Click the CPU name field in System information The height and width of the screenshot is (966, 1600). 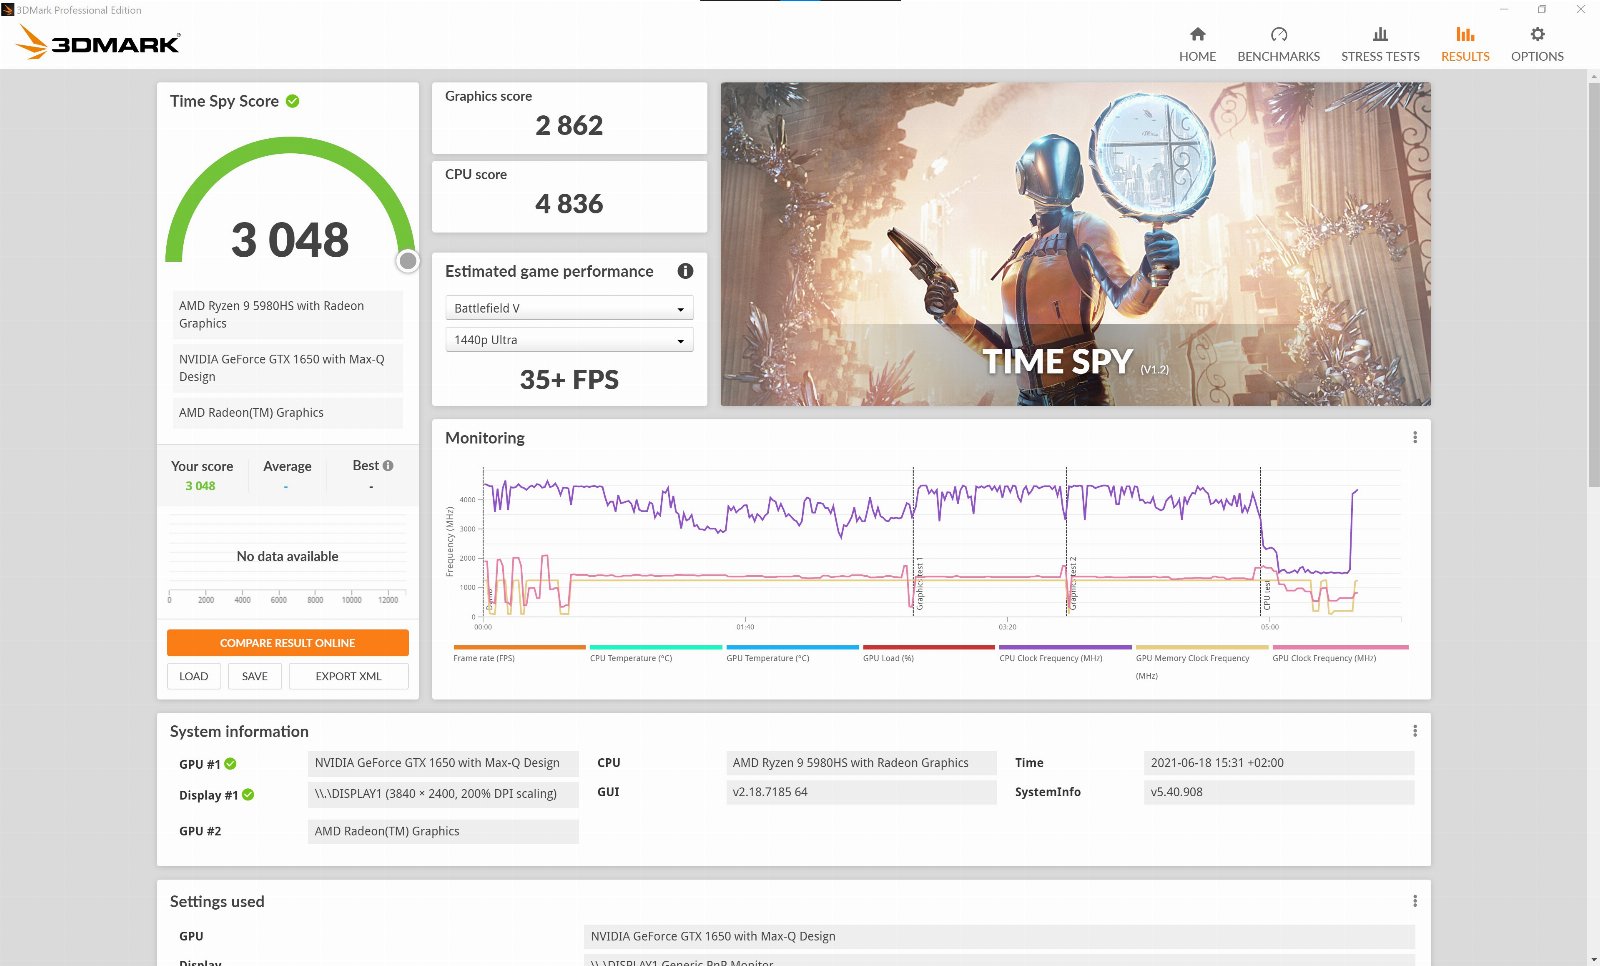[861, 763]
